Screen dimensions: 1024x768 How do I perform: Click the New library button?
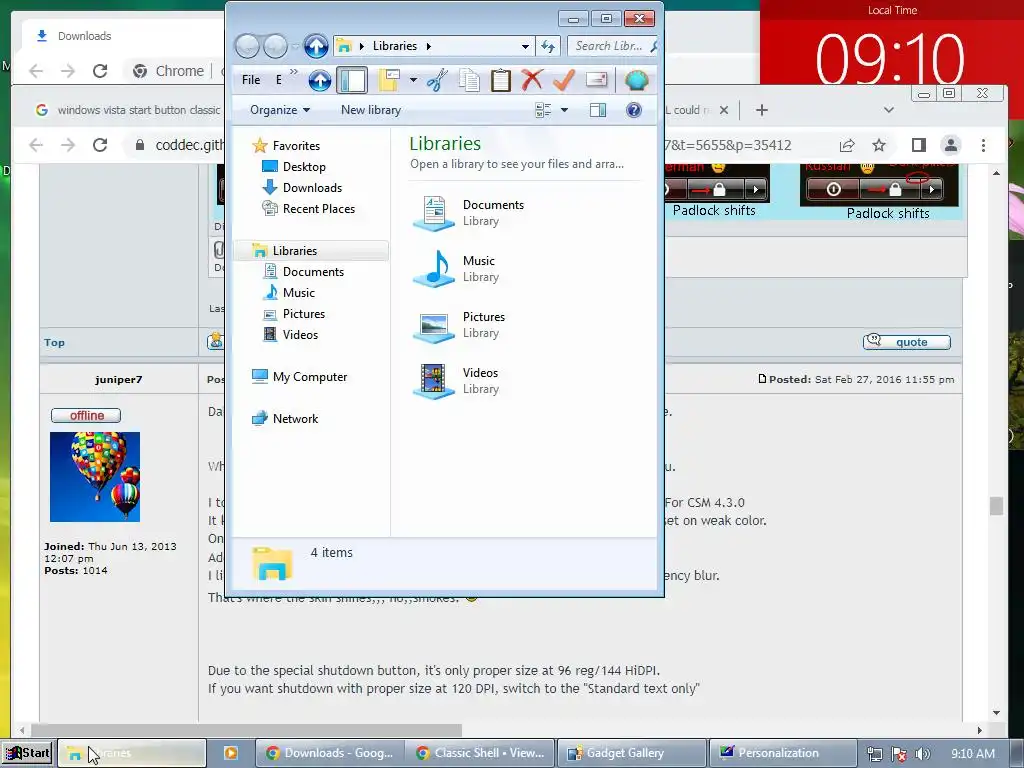click(x=371, y=110)
